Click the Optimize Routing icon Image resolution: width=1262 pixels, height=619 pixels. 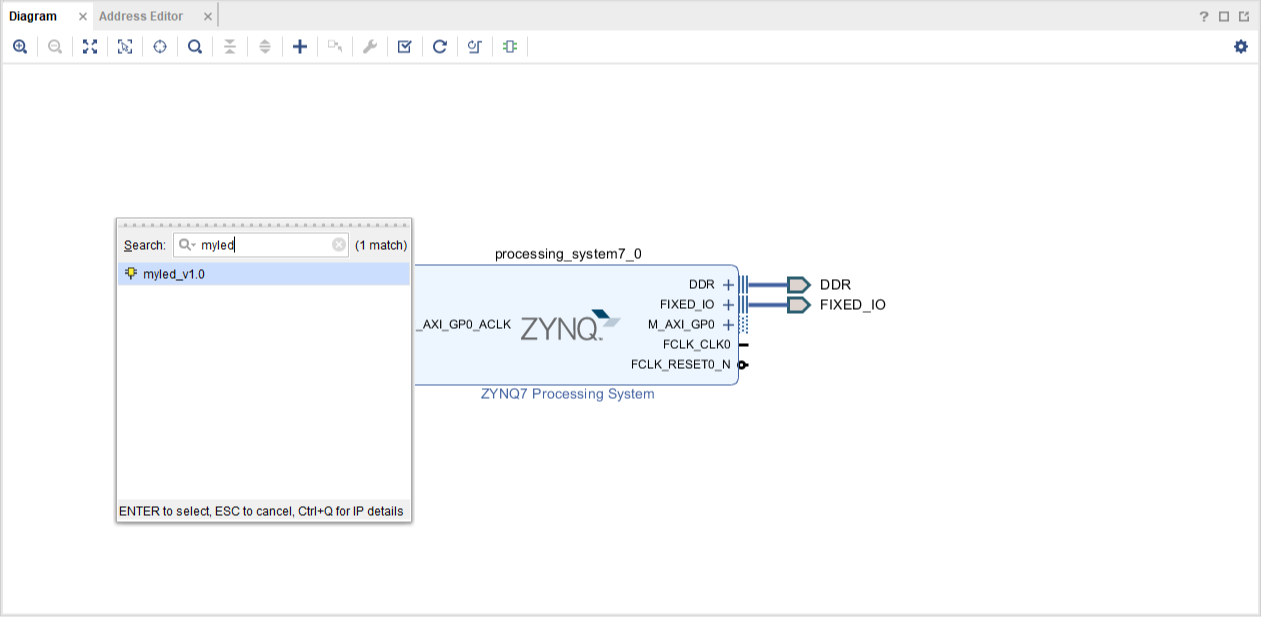coord(475,47)
